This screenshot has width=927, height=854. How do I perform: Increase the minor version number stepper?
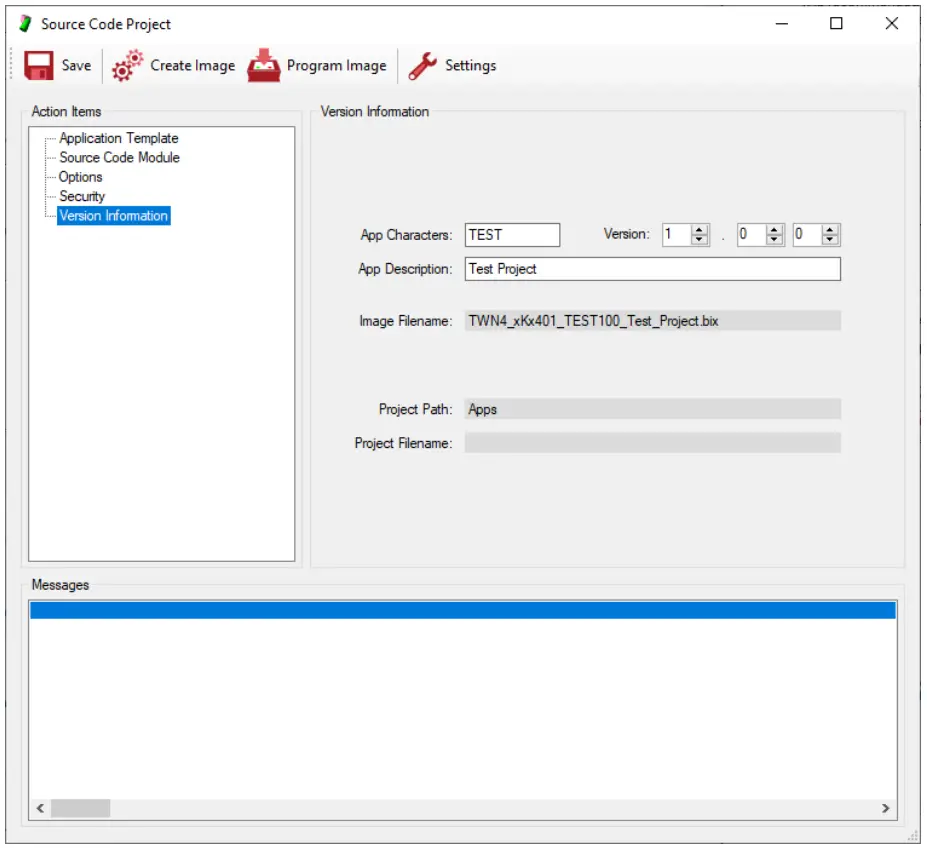click(774, 230)
